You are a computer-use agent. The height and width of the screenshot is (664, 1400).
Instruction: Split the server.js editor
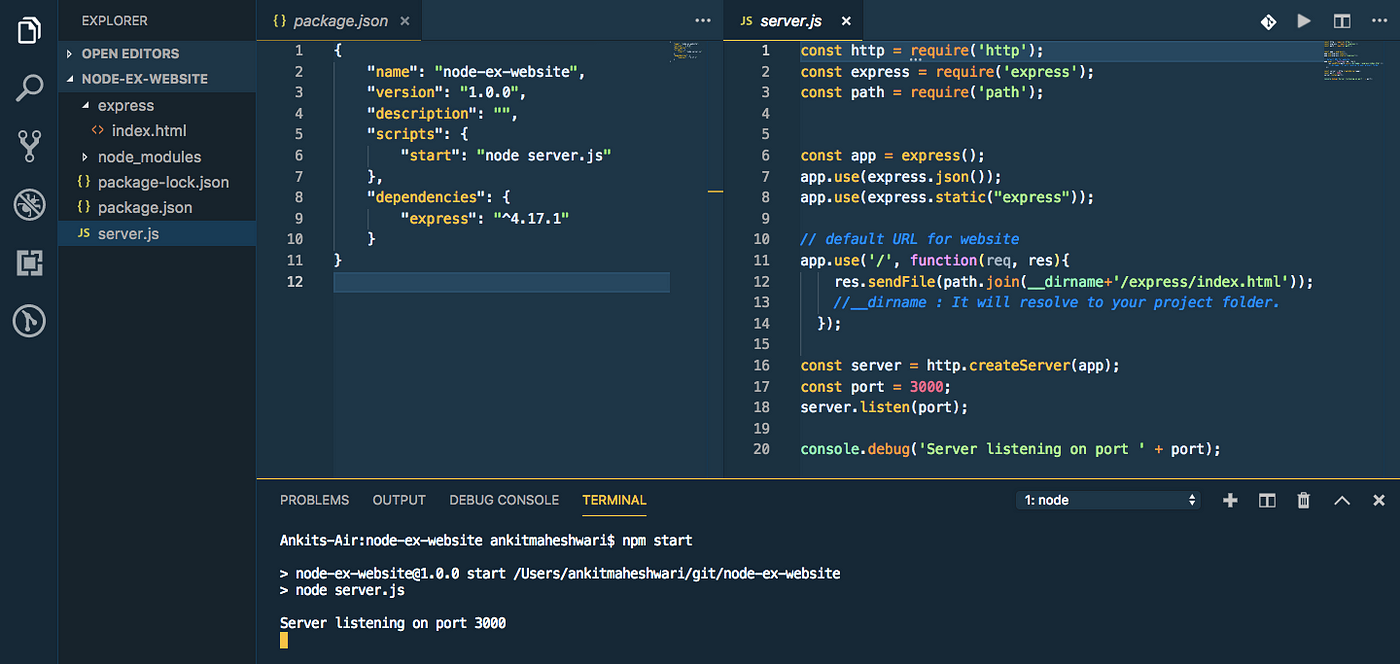(1341, 21)
